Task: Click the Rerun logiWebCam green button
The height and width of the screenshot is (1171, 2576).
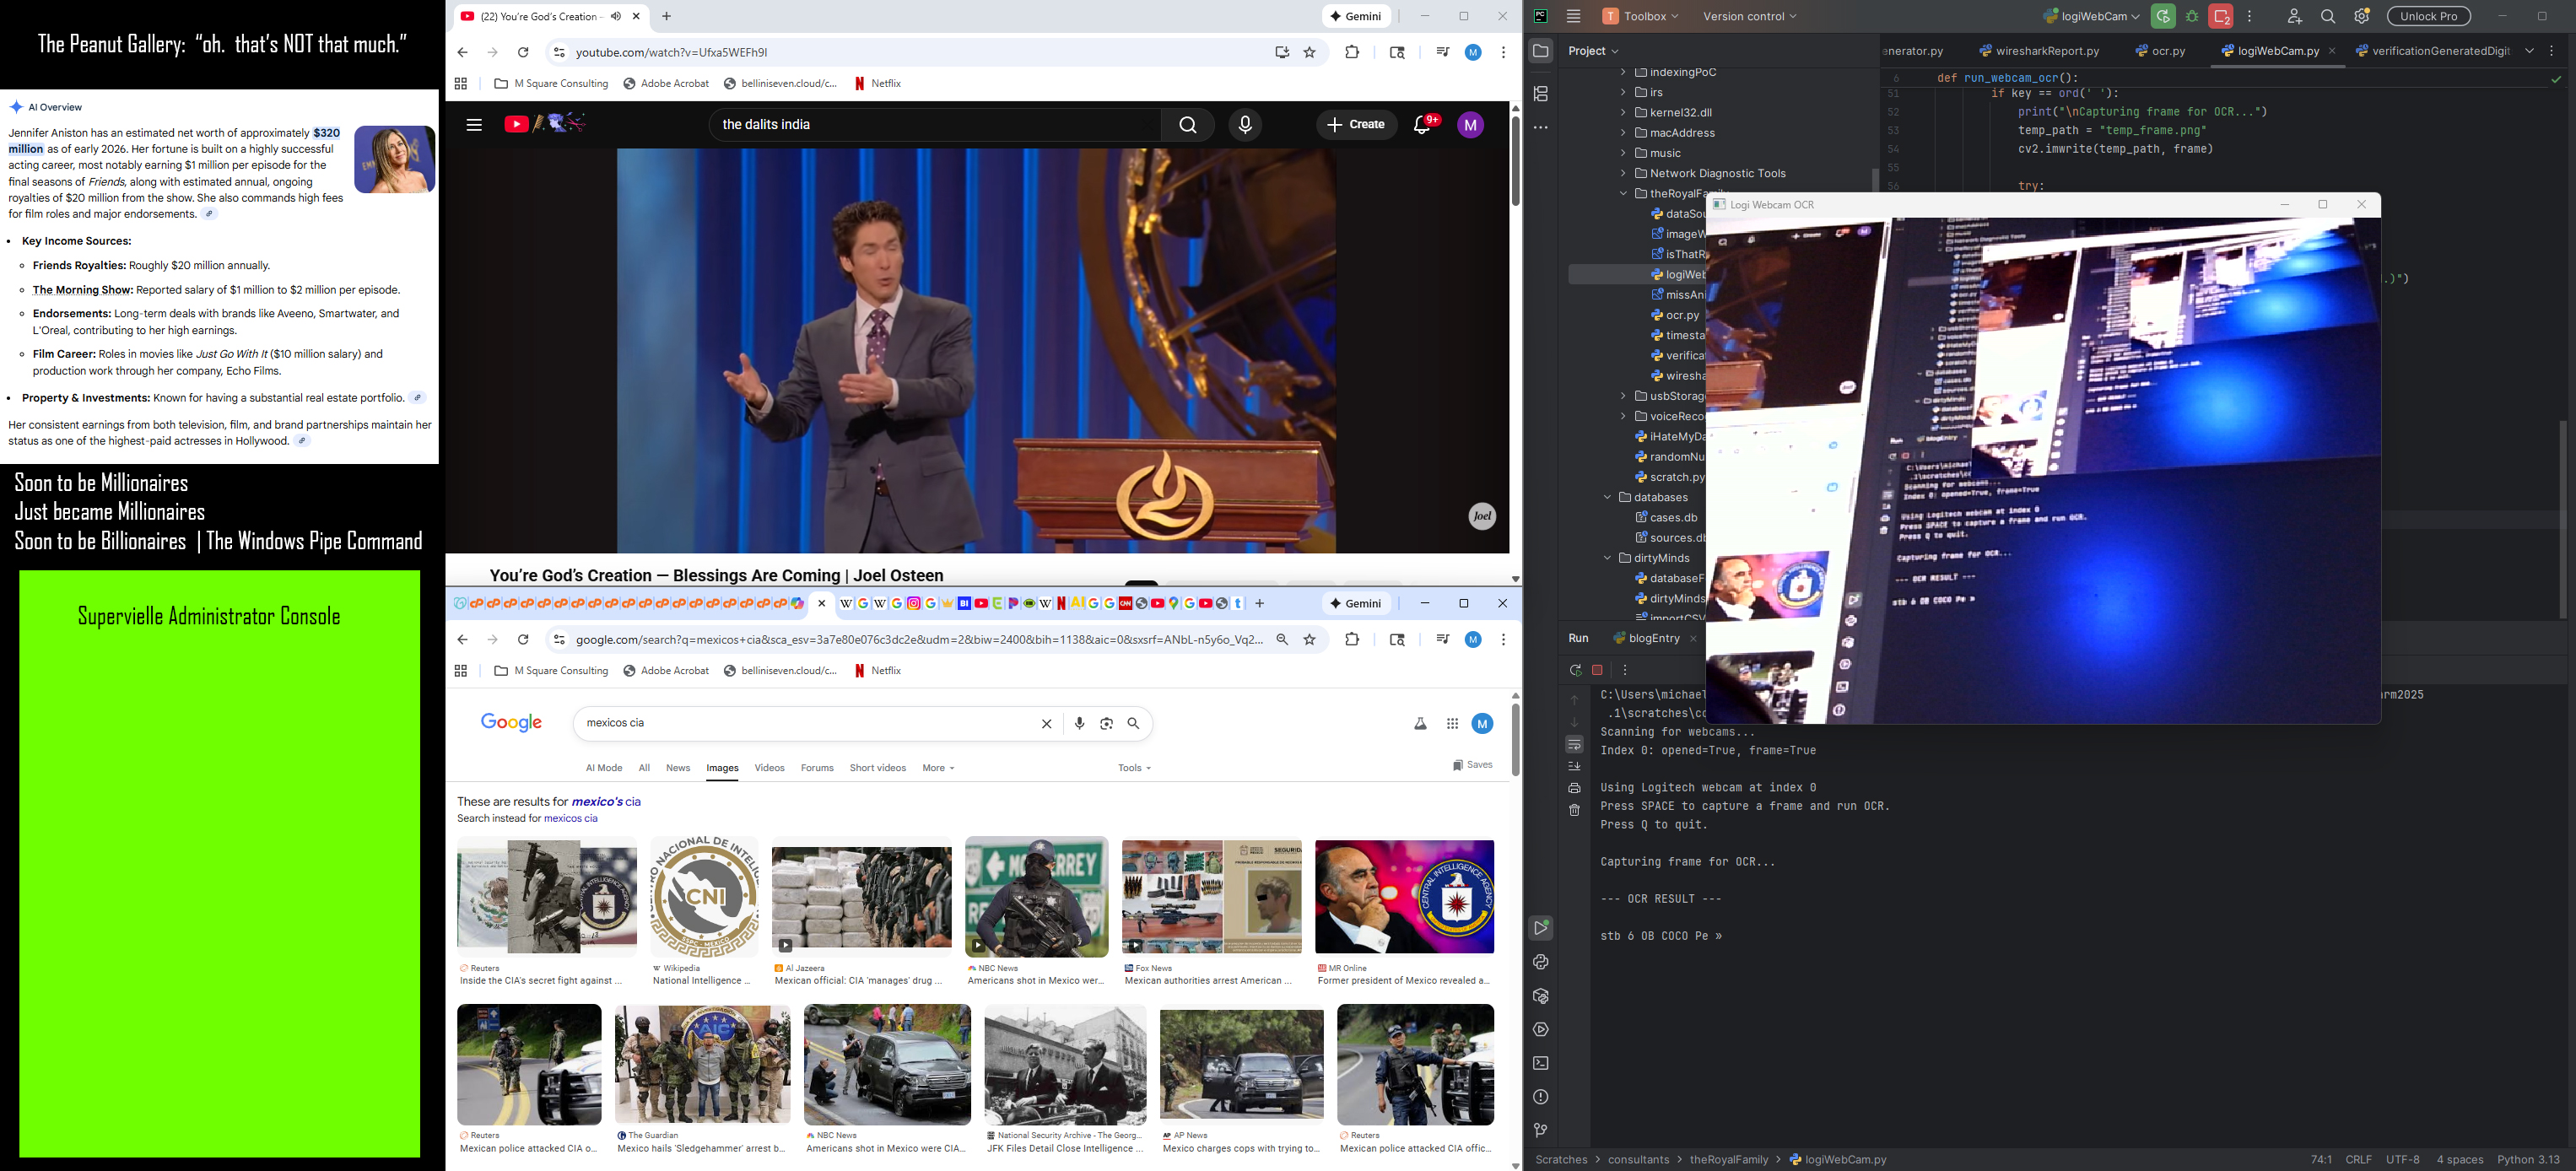Action: coord(2163,17)
